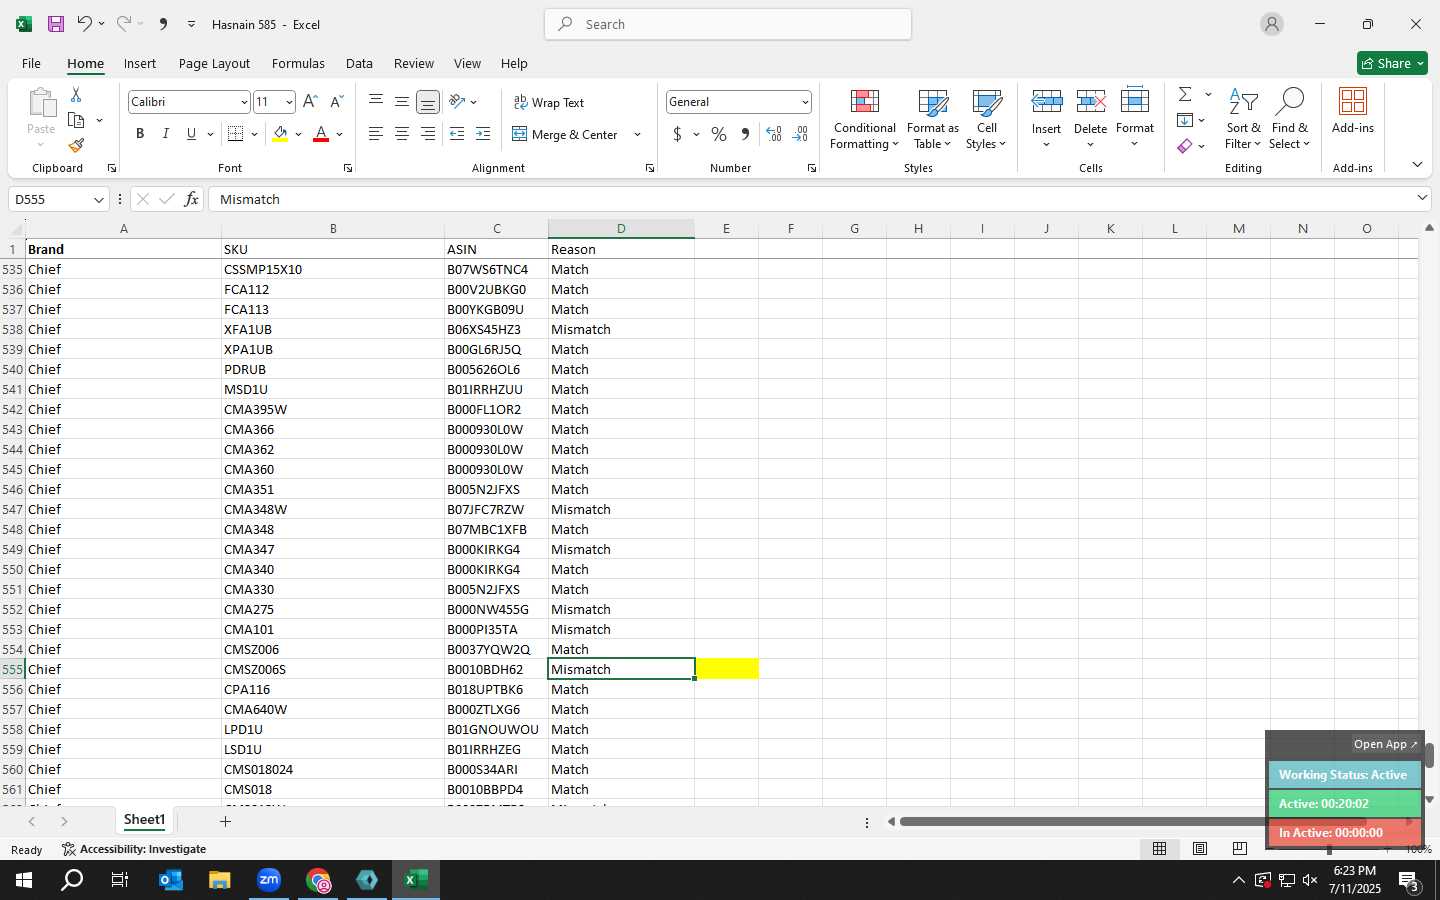The image size is (1440, 900).
Task: Switch to the Formulas tab
Action: (298, 63)
